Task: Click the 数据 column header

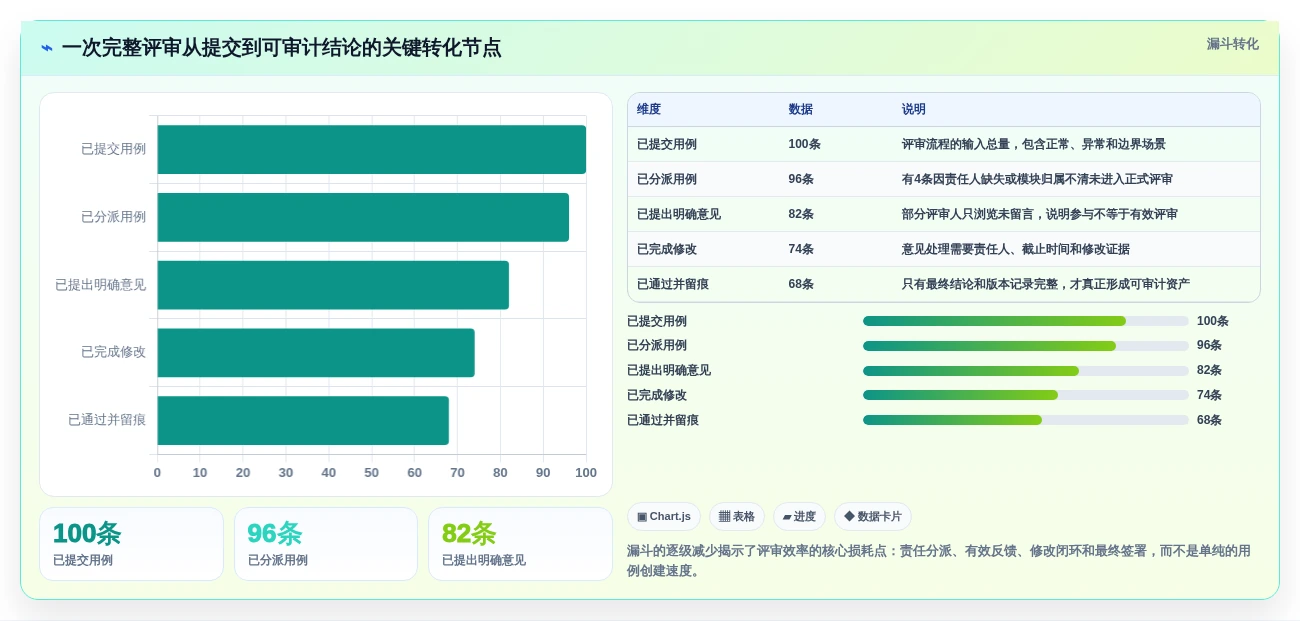Action: point(801,110)
